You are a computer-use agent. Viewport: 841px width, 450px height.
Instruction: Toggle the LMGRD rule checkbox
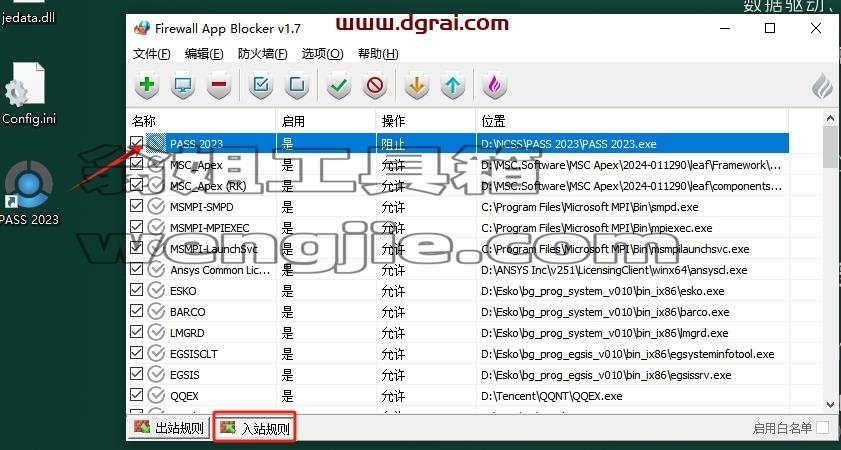[x=137, y=332]
